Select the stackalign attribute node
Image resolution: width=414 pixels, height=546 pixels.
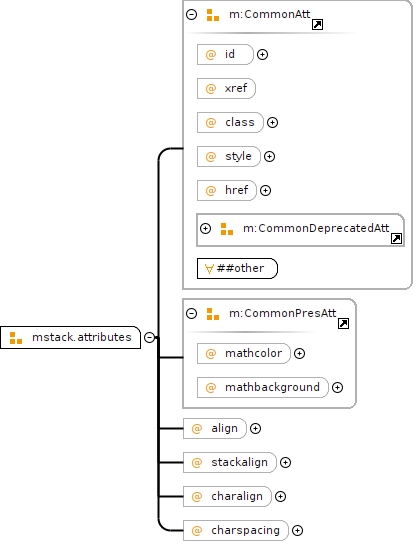pyautogui.click(x=230, y=462)
